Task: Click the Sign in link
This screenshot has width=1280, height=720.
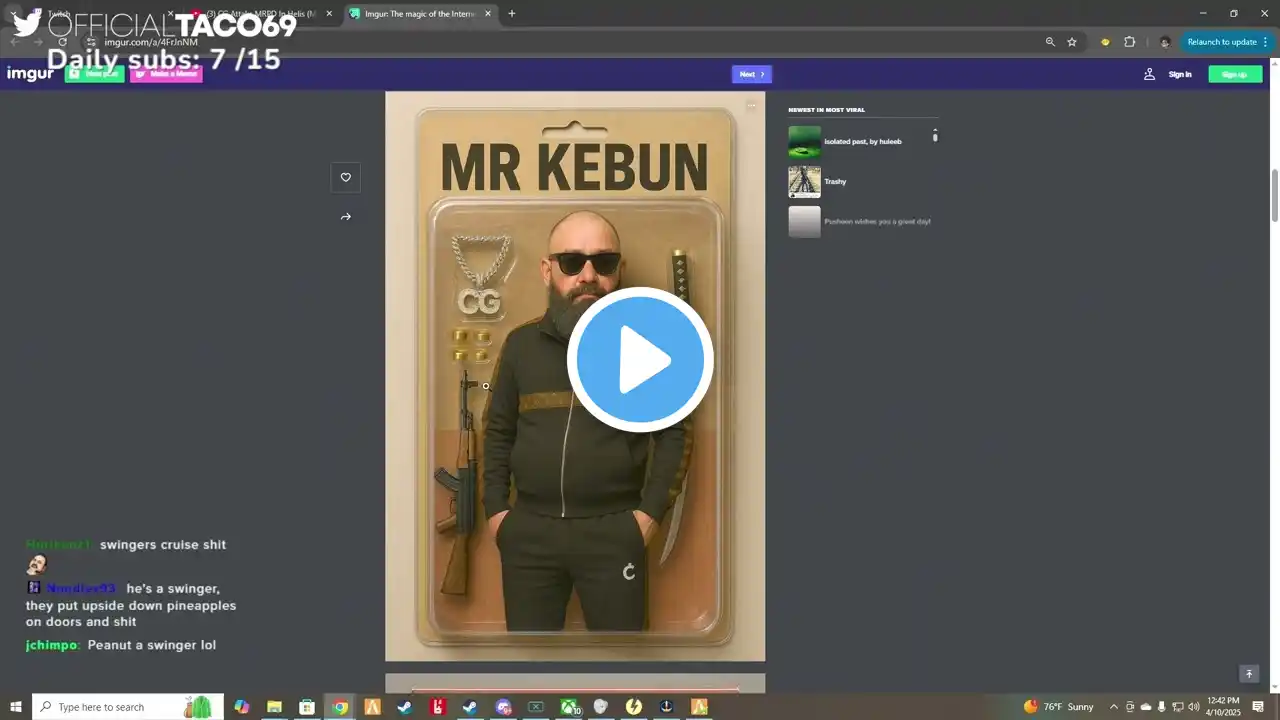Action: point(1180,74)
